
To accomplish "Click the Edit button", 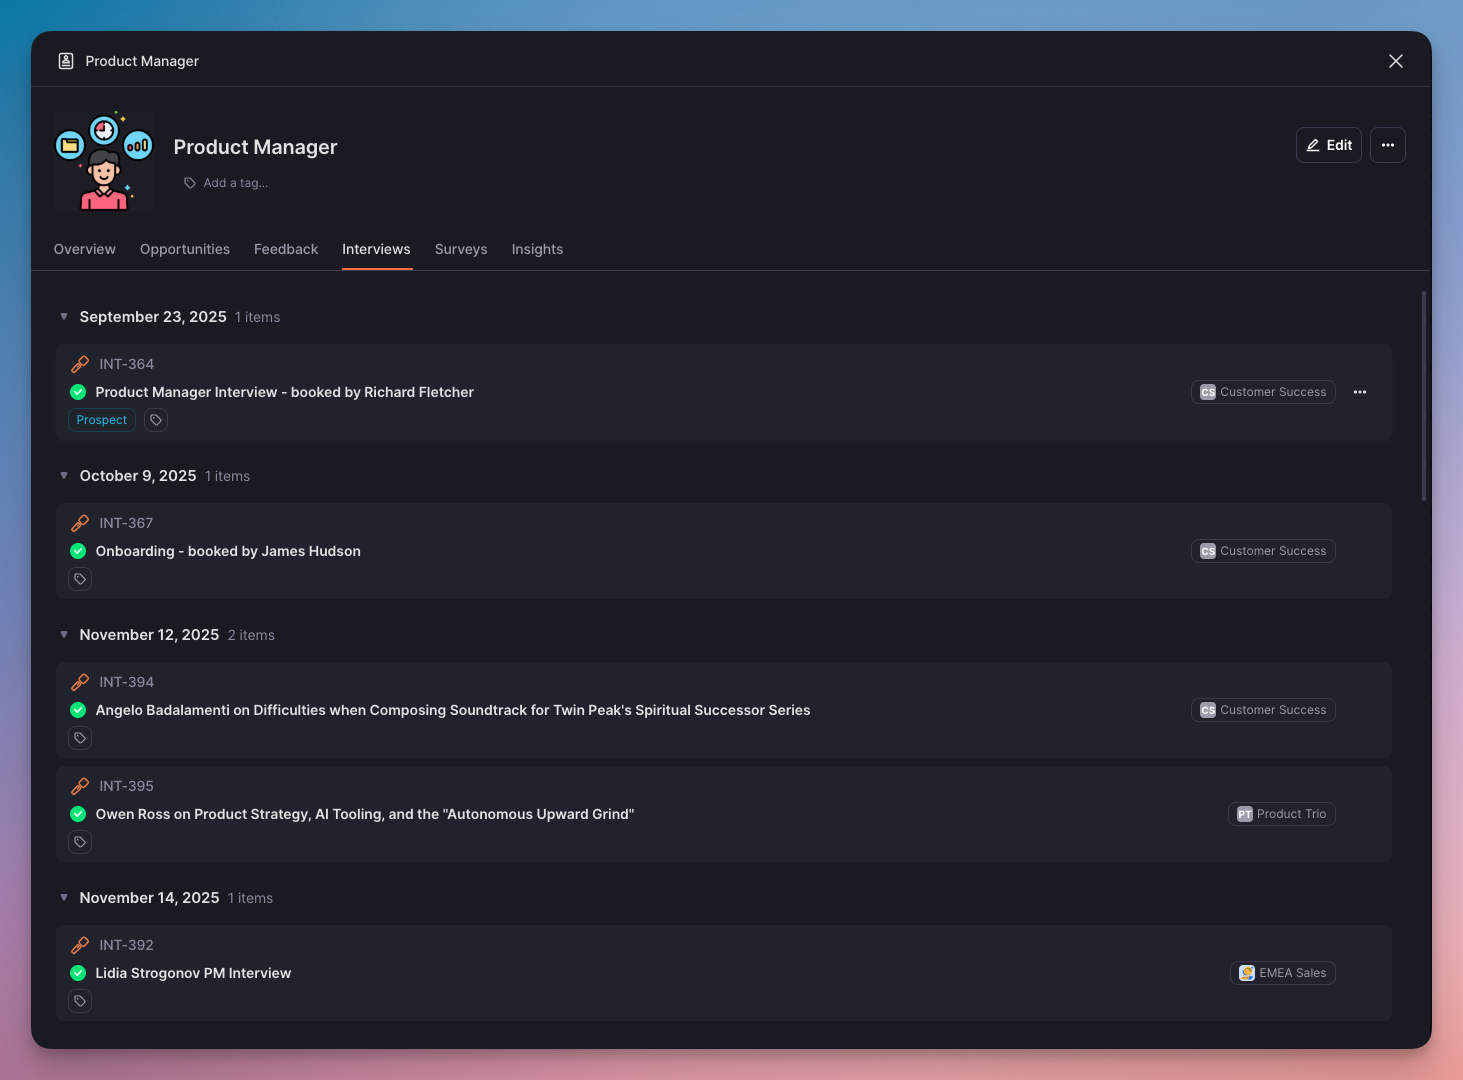I will 1328,145.
